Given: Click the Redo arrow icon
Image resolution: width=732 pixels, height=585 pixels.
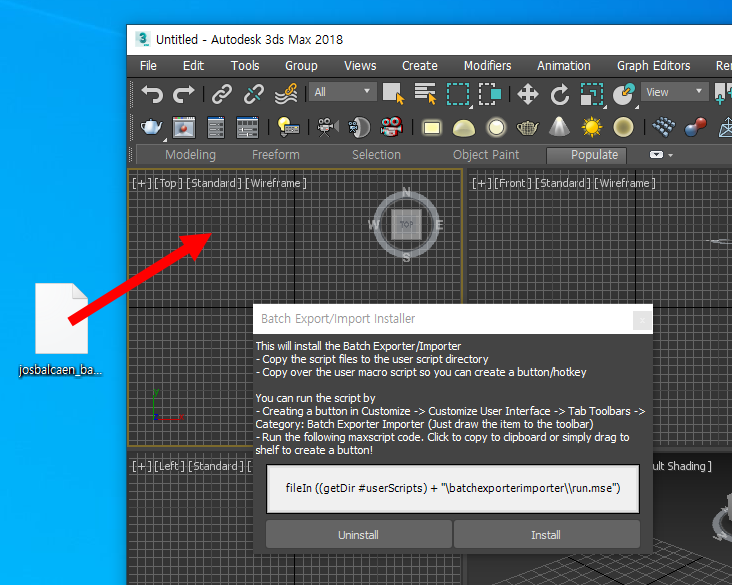Looking at the screenshot, I should tap(183, 94).
